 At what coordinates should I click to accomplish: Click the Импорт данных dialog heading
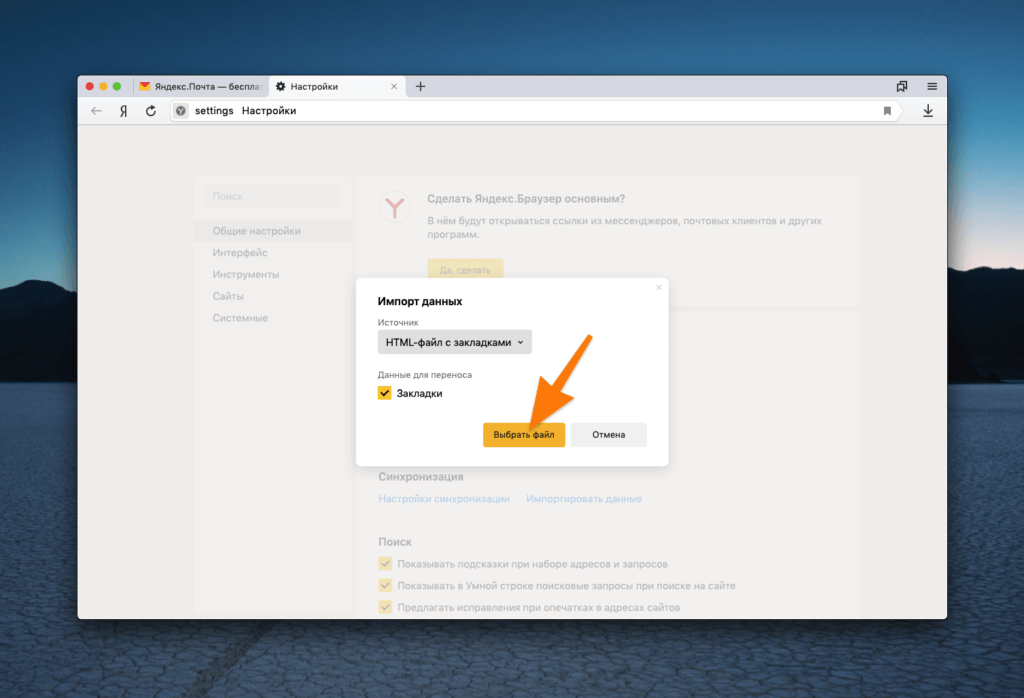click(x=420, y=301)
